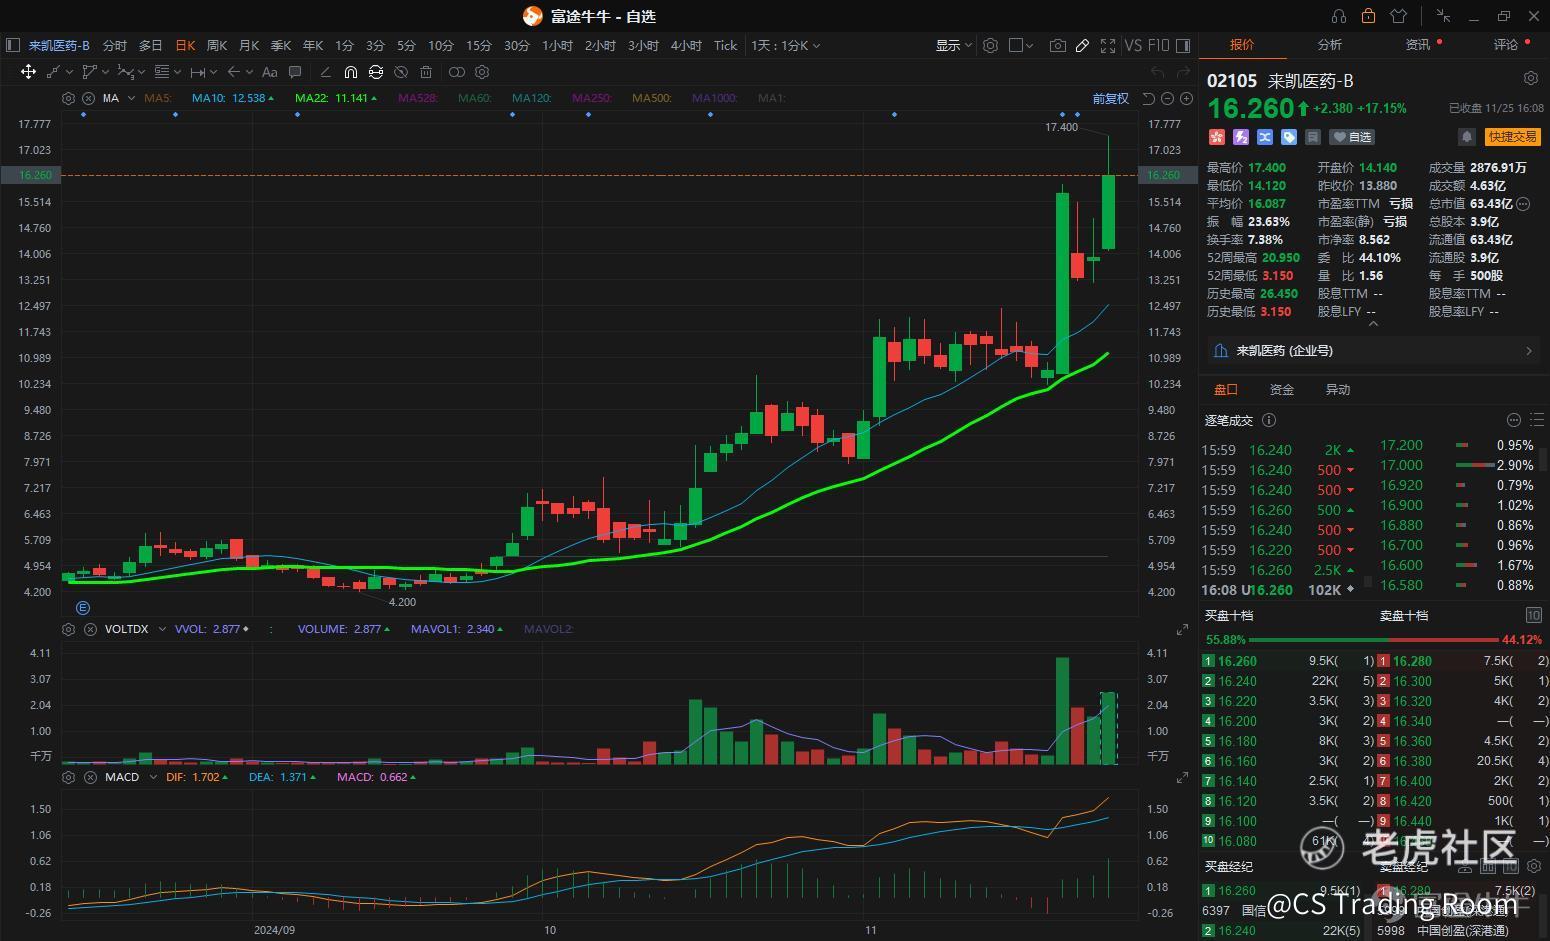The height and width of the screenshot is (941, 1550).
Task: Open MACD indicator settings gear
Action: [68, 777]
